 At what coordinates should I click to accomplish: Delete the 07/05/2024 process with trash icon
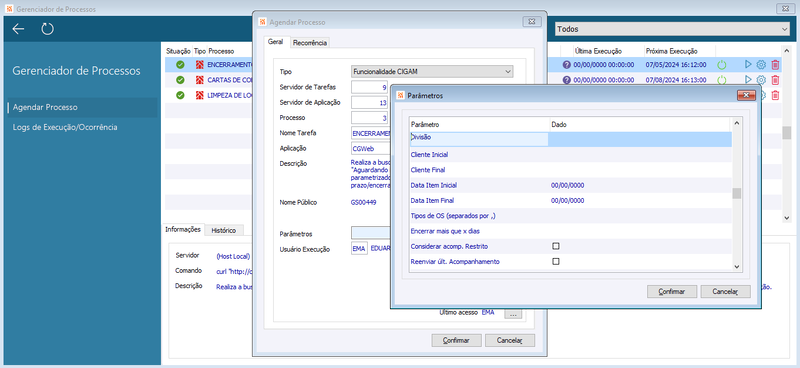tap(775, 65)
